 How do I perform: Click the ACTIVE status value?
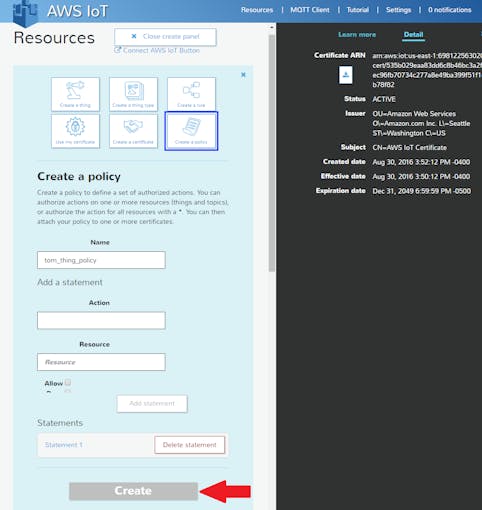click(x=384, y=99)
